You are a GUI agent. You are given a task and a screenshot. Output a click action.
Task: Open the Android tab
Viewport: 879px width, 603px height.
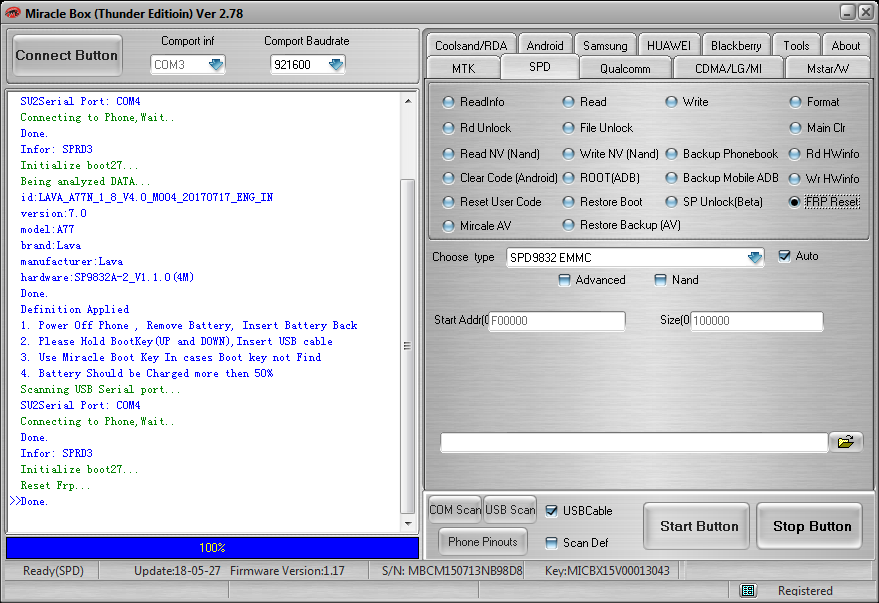[545, 45]
